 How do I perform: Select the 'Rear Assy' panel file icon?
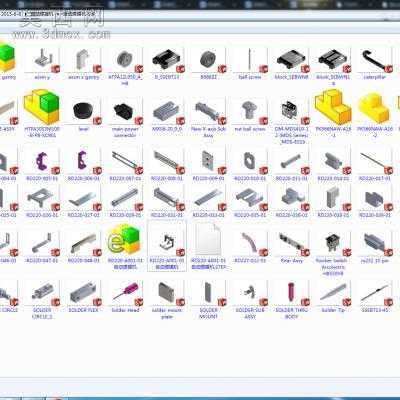pos(292,243)
